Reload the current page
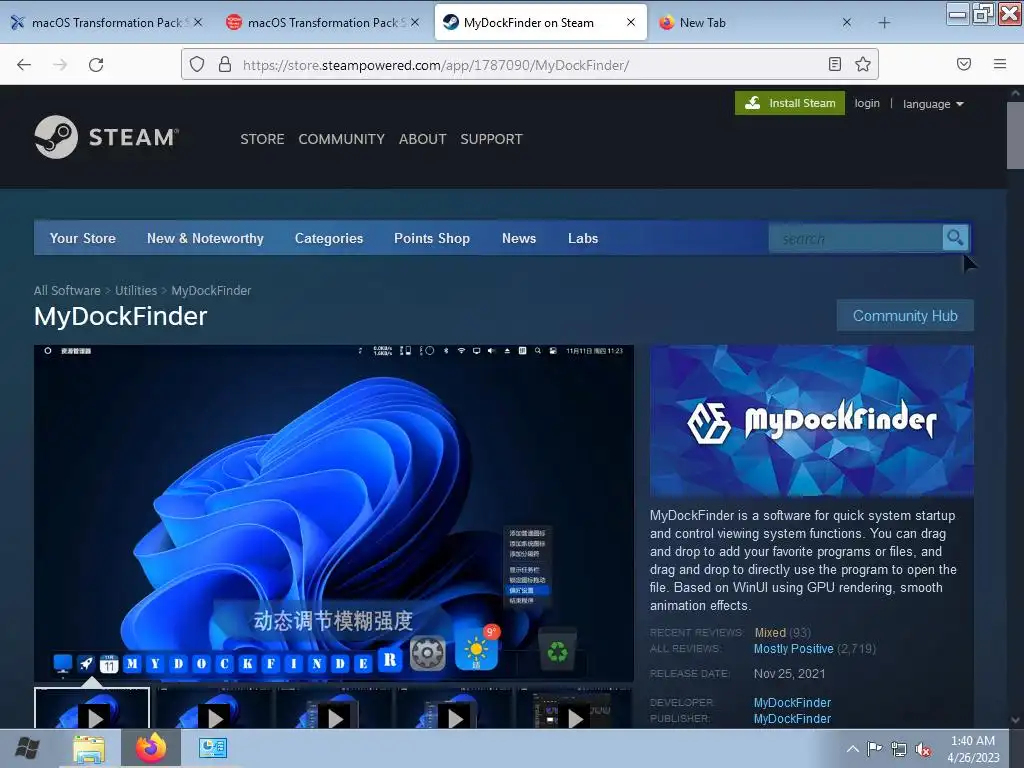 tap(96, 65)
